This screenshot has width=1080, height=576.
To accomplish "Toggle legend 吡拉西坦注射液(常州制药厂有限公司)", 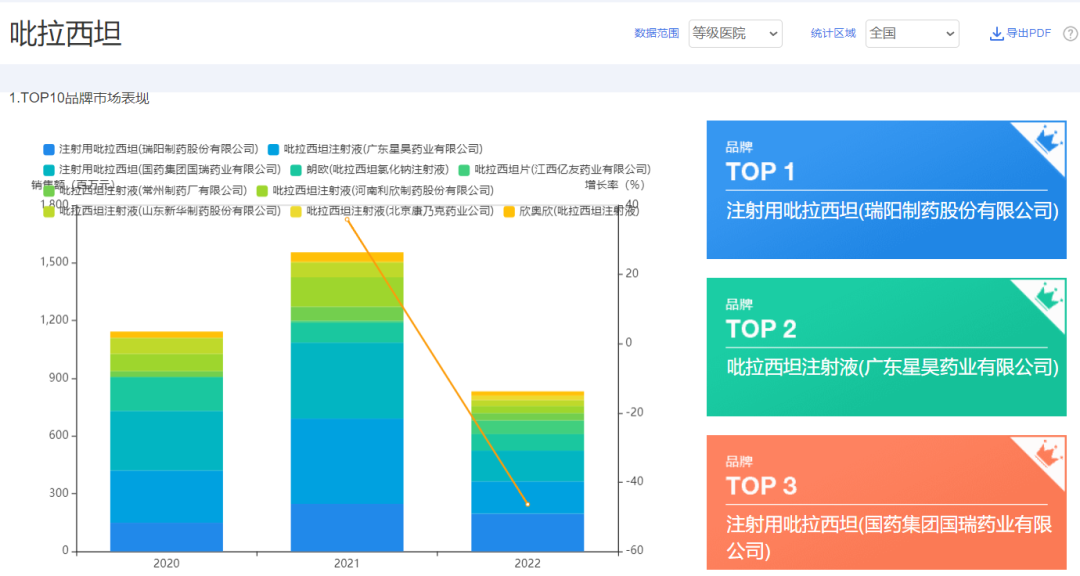I will click(145, 190).
